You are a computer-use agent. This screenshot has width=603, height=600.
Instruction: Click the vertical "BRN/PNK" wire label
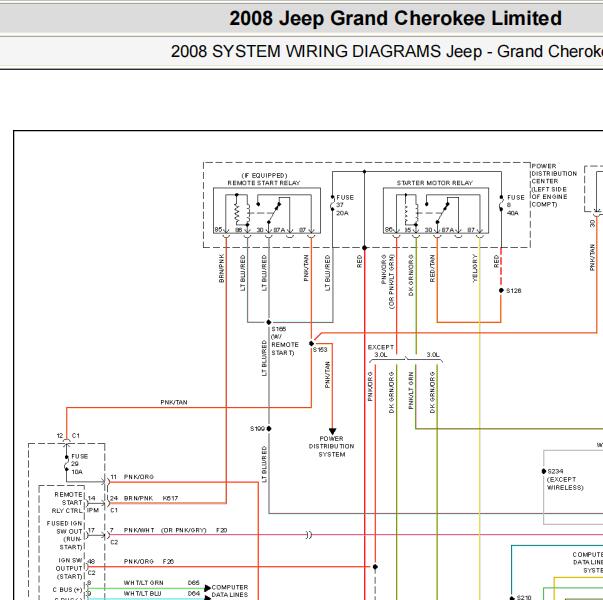222,268
